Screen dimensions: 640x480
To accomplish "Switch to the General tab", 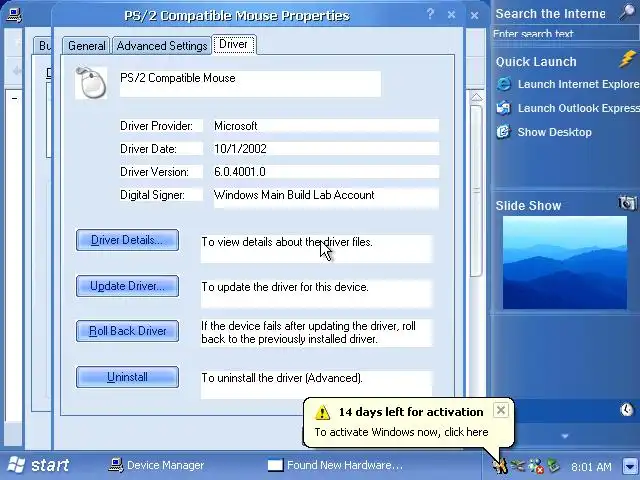I will point(87,46).
